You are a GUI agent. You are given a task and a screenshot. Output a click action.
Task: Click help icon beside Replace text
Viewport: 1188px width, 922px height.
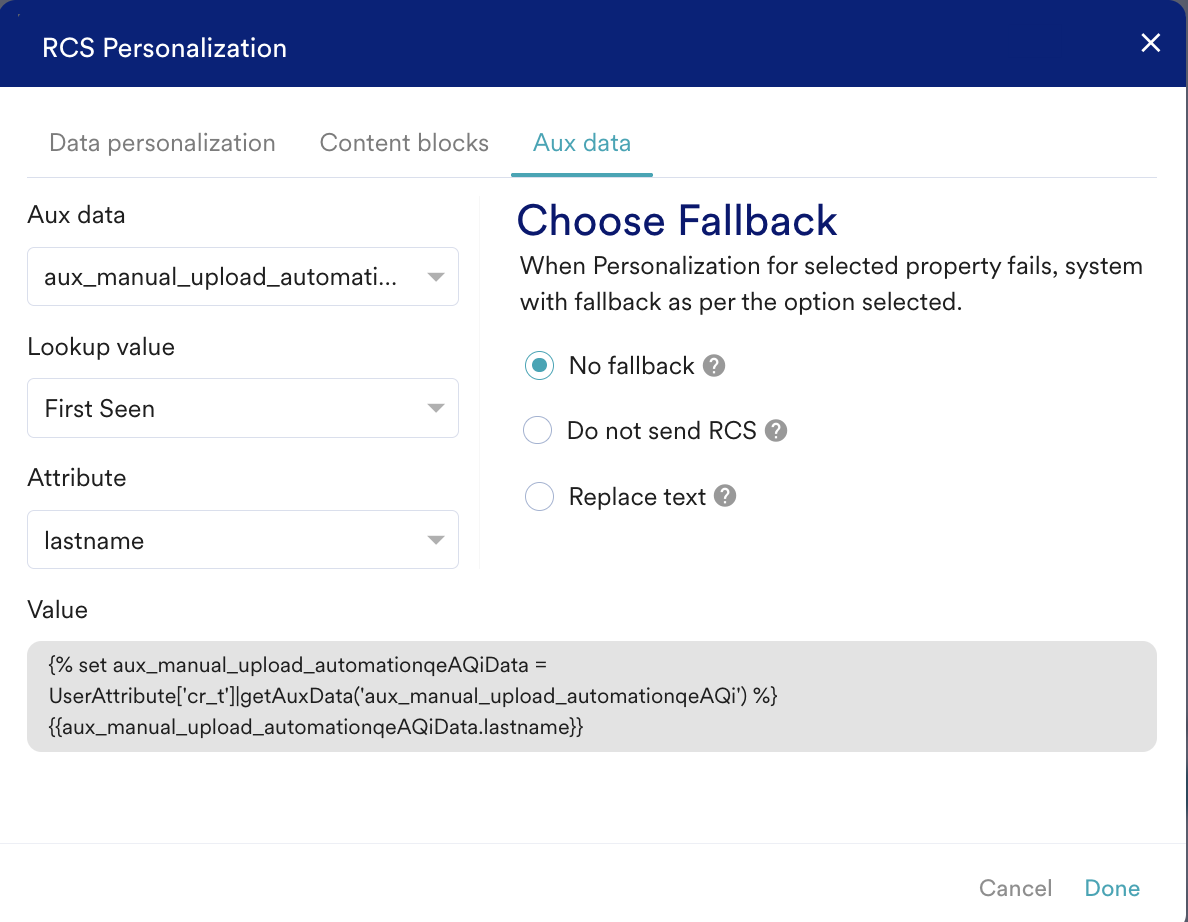pos(725,496)
